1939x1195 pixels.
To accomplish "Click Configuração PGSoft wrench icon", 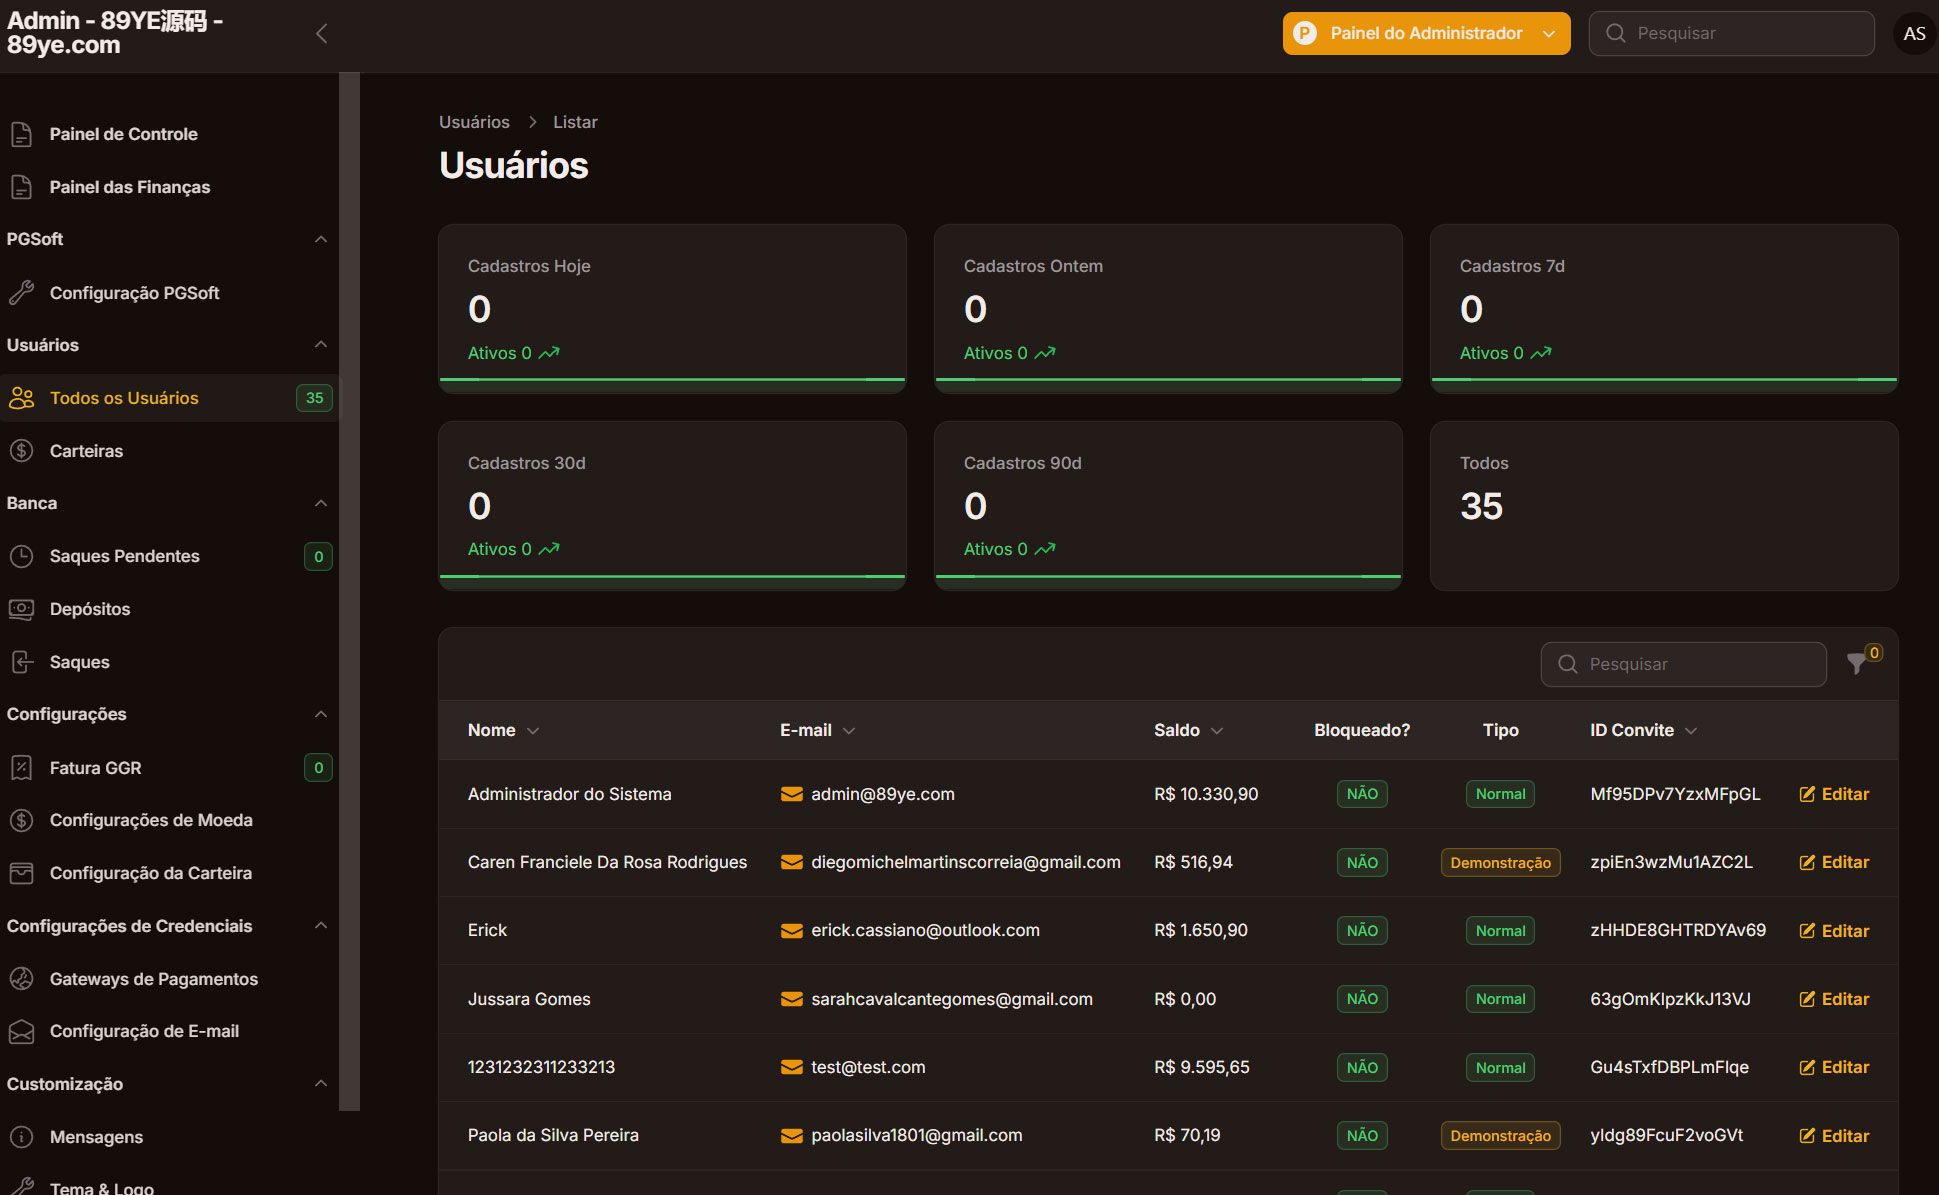I will coord(21,293).
